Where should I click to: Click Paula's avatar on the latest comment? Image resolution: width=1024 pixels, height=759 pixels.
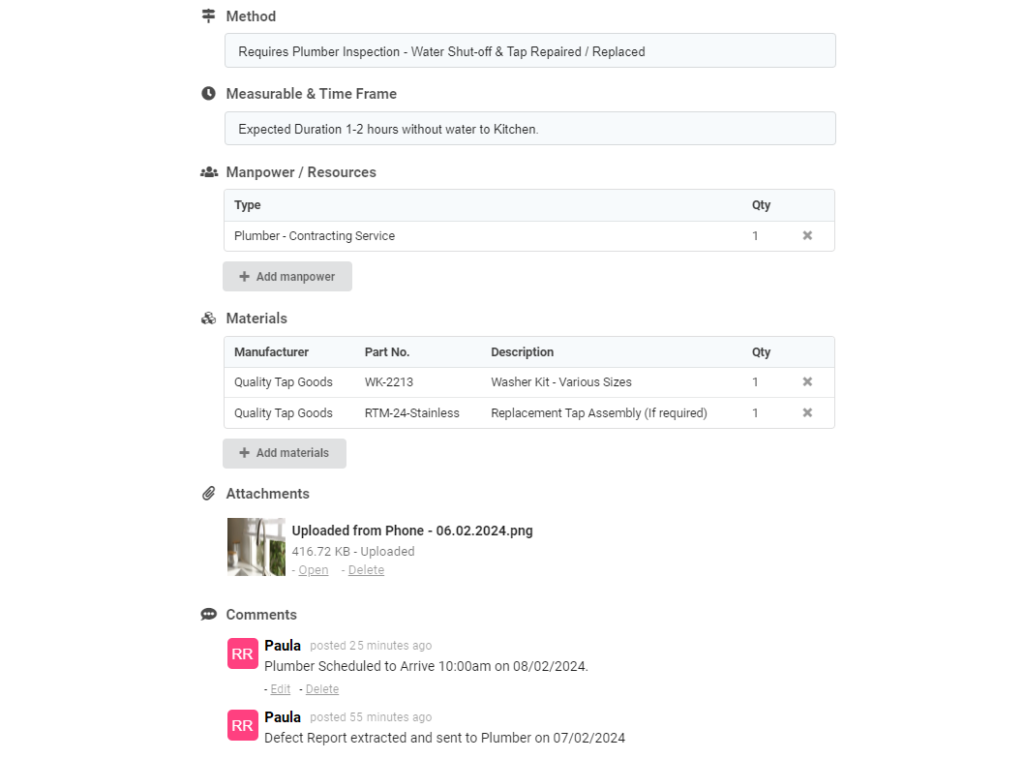(243, 654)
